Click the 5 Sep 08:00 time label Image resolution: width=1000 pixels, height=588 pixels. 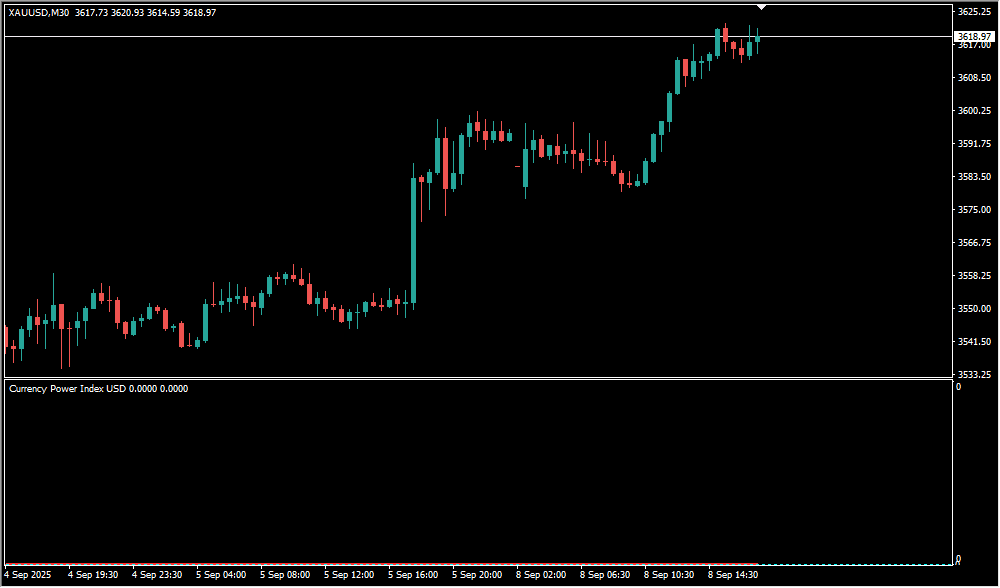pyautogui.click(x=285, y=575)
